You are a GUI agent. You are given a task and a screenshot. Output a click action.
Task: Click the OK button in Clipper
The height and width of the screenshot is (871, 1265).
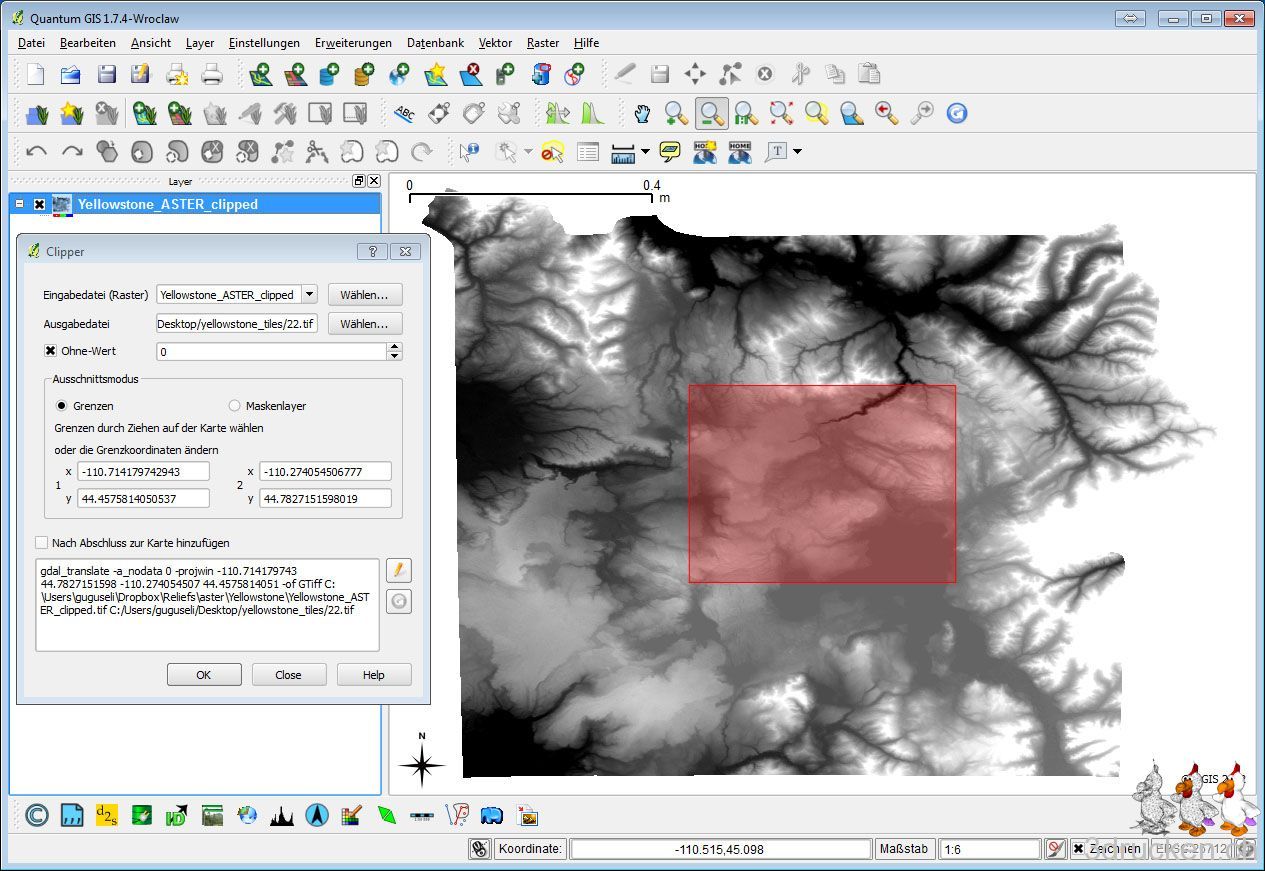pyautogui.click(x=204, y=675)
